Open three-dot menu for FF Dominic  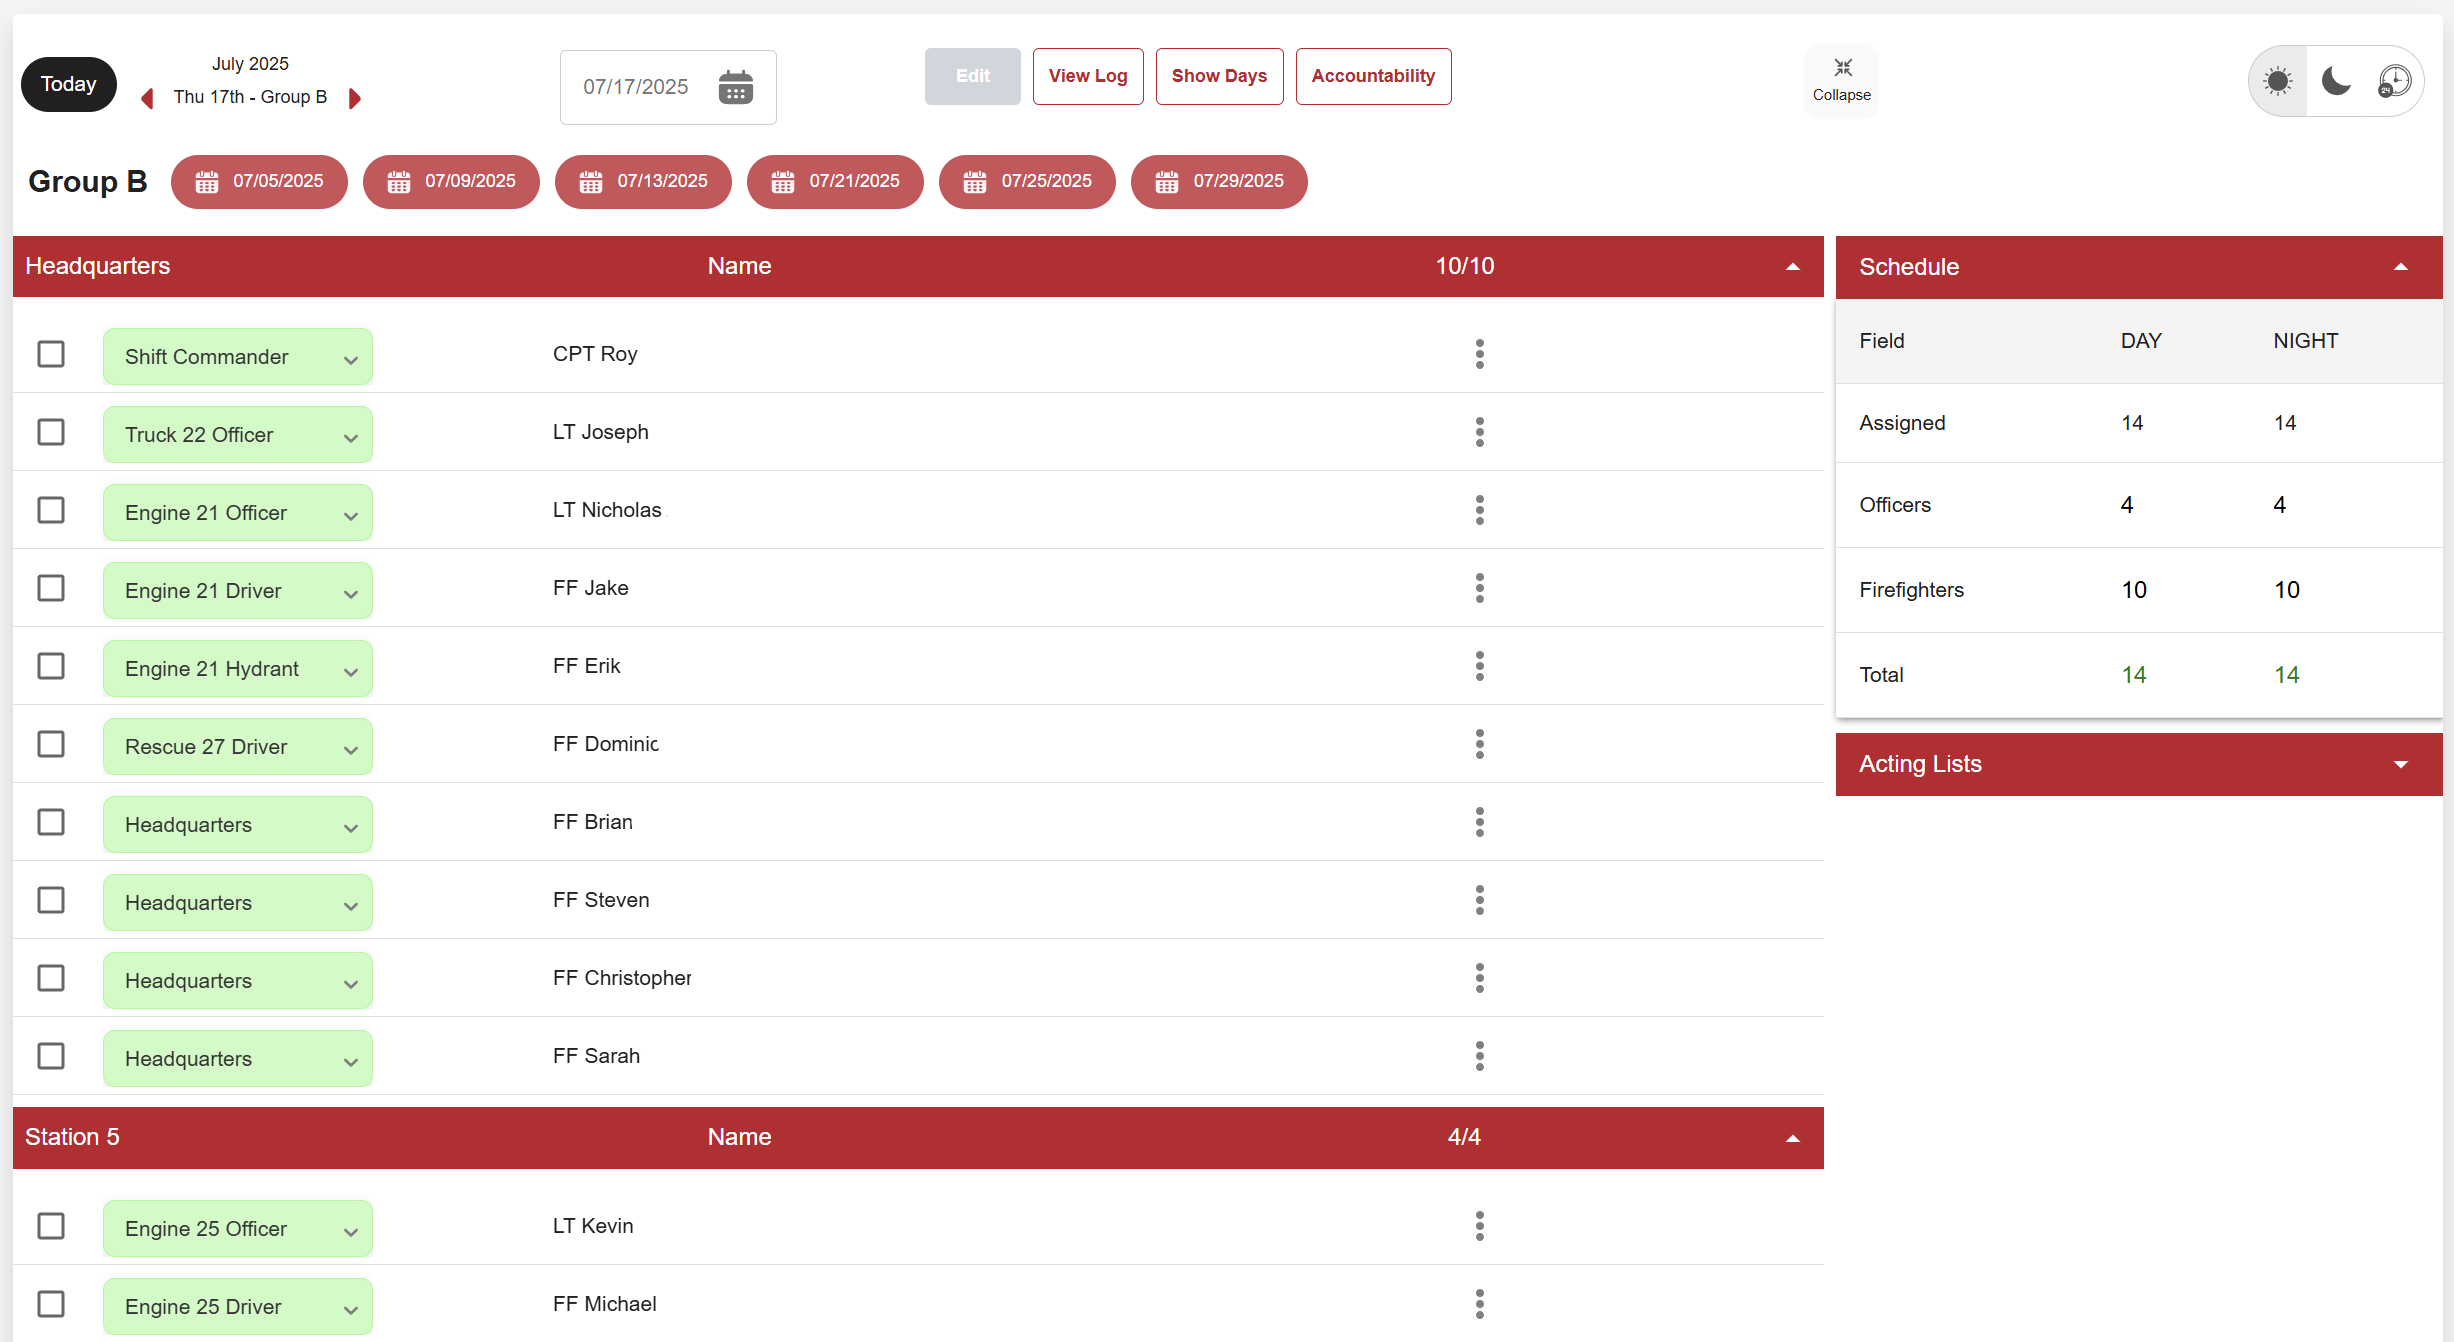coord(1480,744)
